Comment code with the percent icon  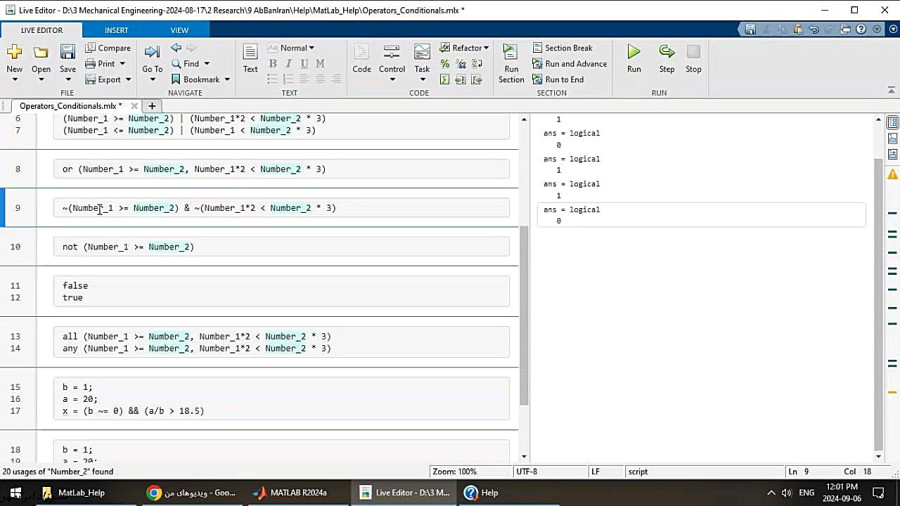[x=445, y=64]
